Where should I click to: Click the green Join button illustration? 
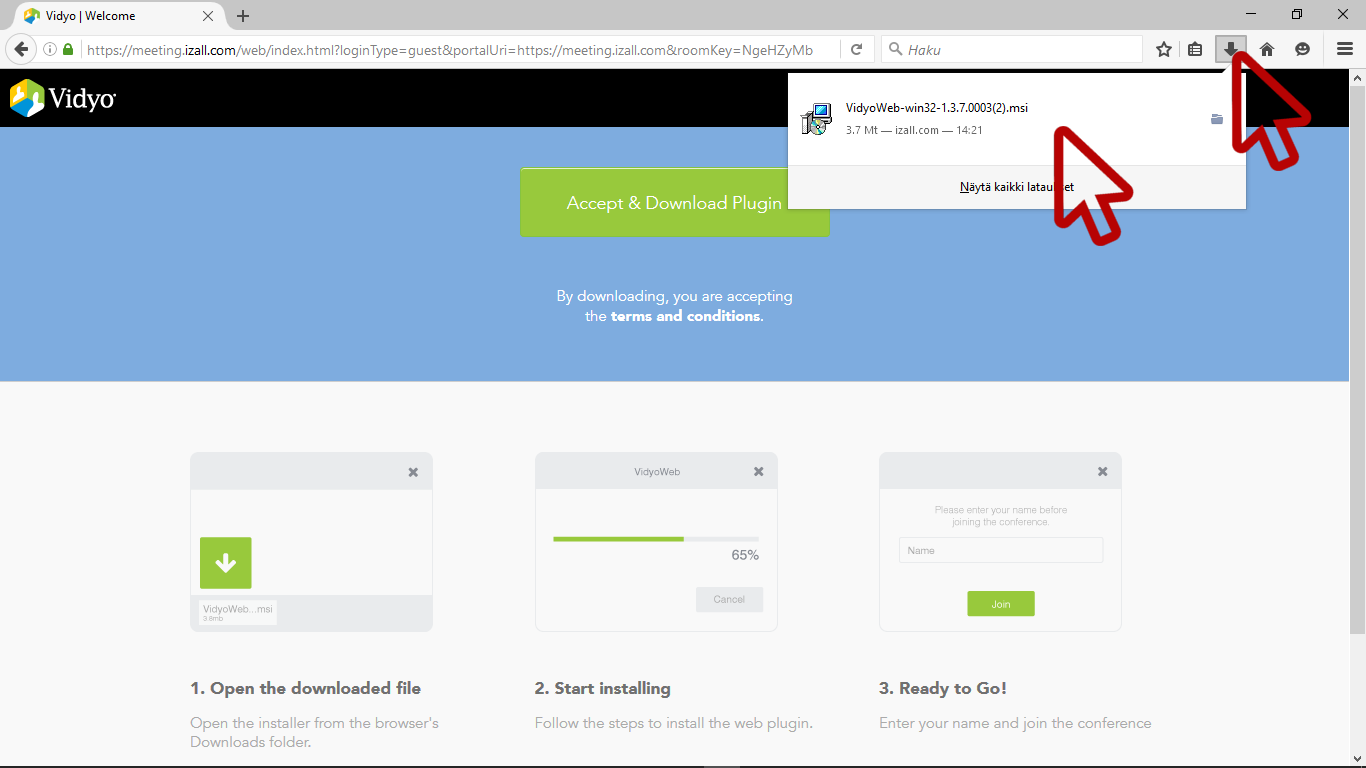click(1001, 604)
